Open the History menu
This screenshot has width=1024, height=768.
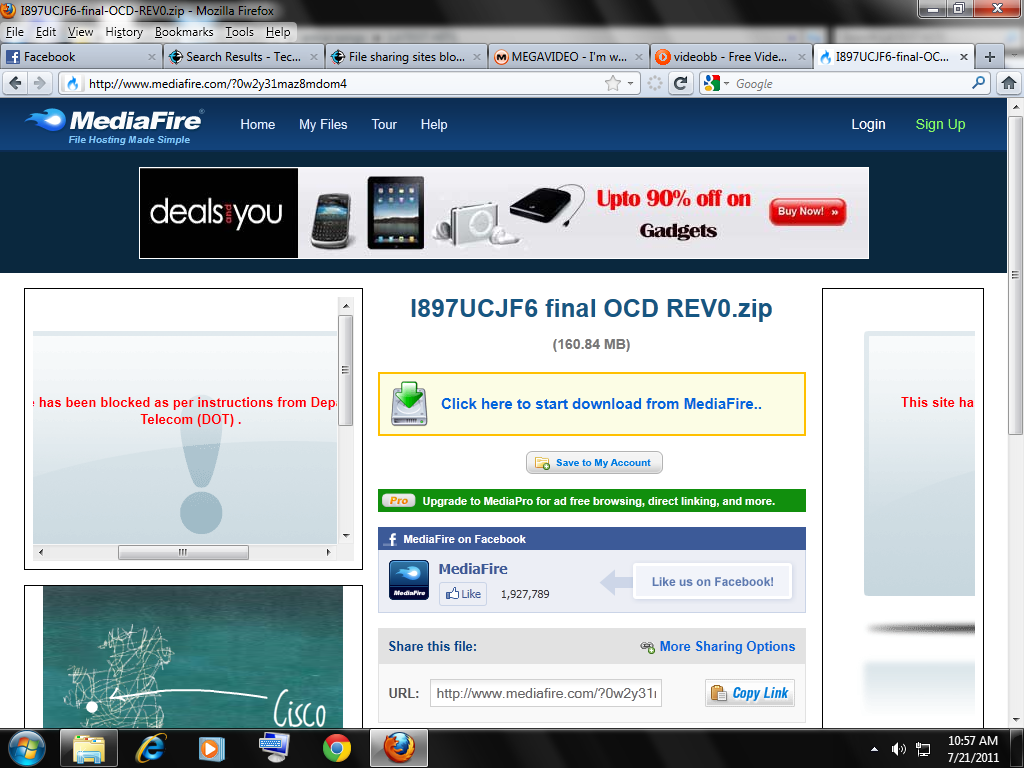point(123,32)
